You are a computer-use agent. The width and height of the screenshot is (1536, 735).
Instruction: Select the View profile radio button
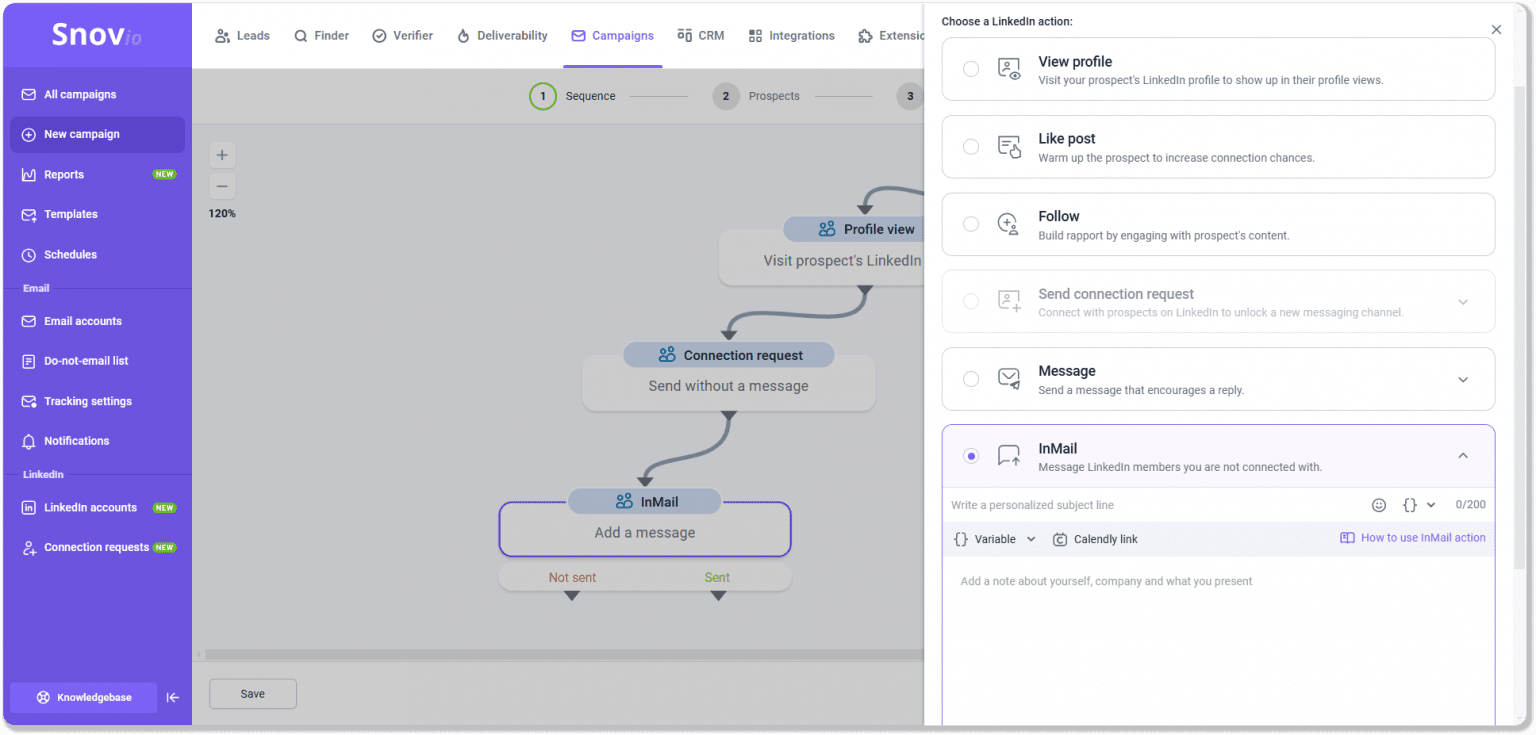point(971,69)
